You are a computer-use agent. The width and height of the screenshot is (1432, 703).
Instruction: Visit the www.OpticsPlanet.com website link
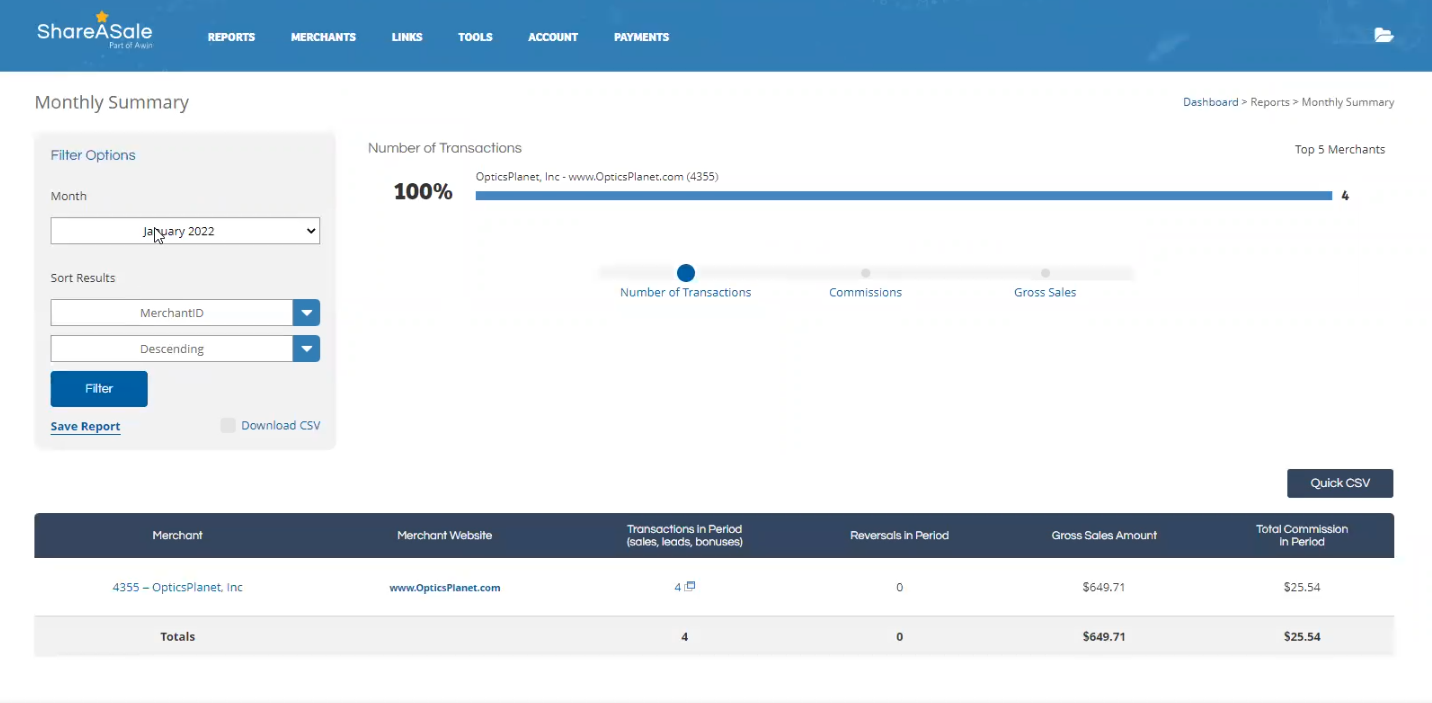(x=444, y=588)
